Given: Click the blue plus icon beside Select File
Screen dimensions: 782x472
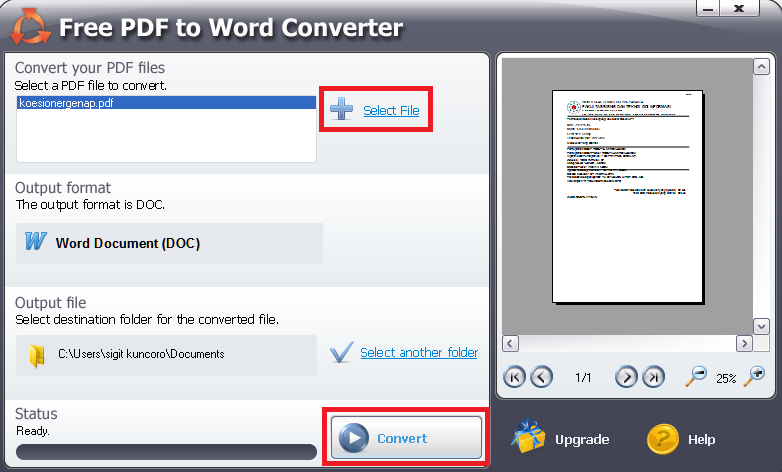Looking at the screenshot, I should point(342,109).
